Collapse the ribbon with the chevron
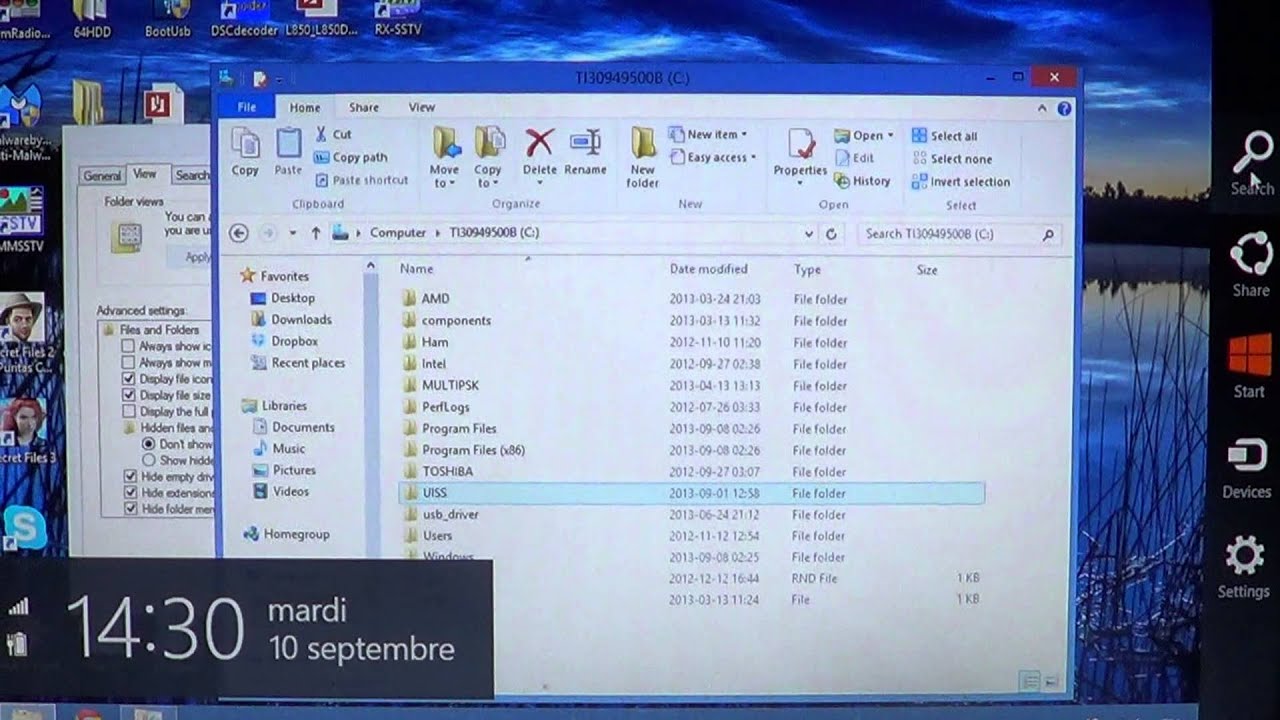This screenshot has height=720, width=1280. tap(1042, 108)
